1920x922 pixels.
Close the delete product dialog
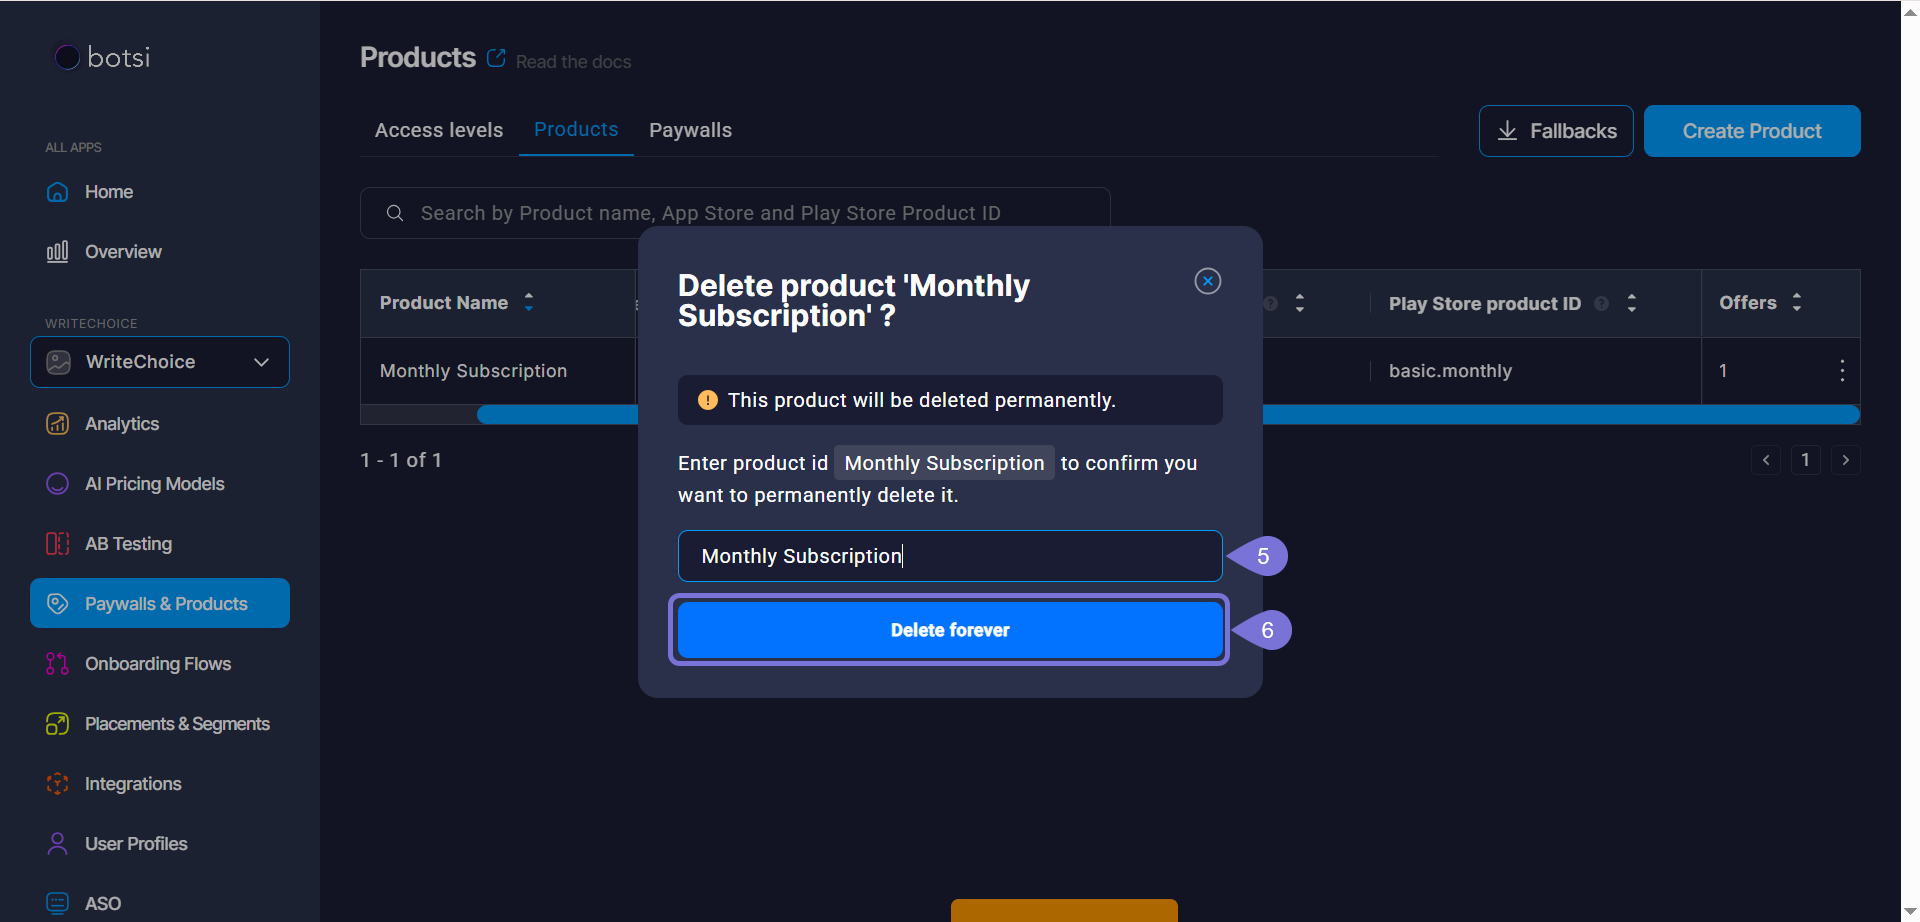pyautogui.click(x=1207, y=281)
